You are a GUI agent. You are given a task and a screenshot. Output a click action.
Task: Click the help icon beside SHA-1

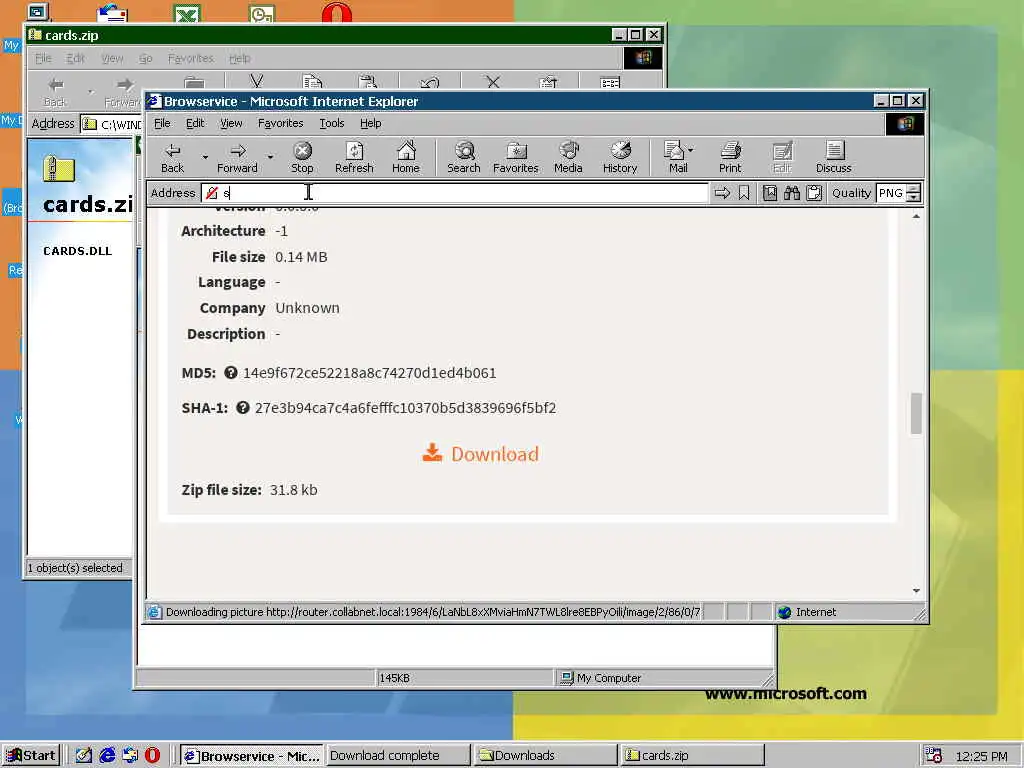tap(242, 408)
